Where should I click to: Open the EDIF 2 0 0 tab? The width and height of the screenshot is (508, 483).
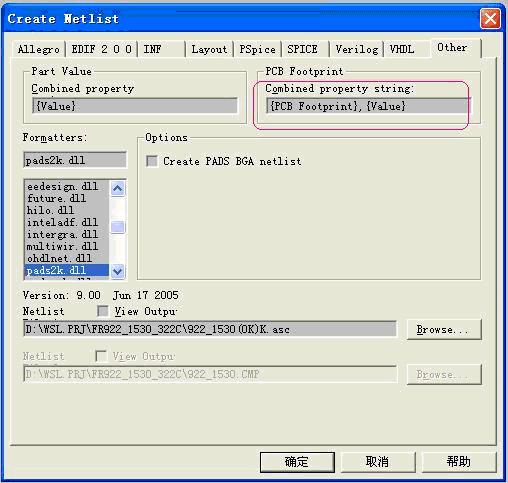tap(101, 49)
